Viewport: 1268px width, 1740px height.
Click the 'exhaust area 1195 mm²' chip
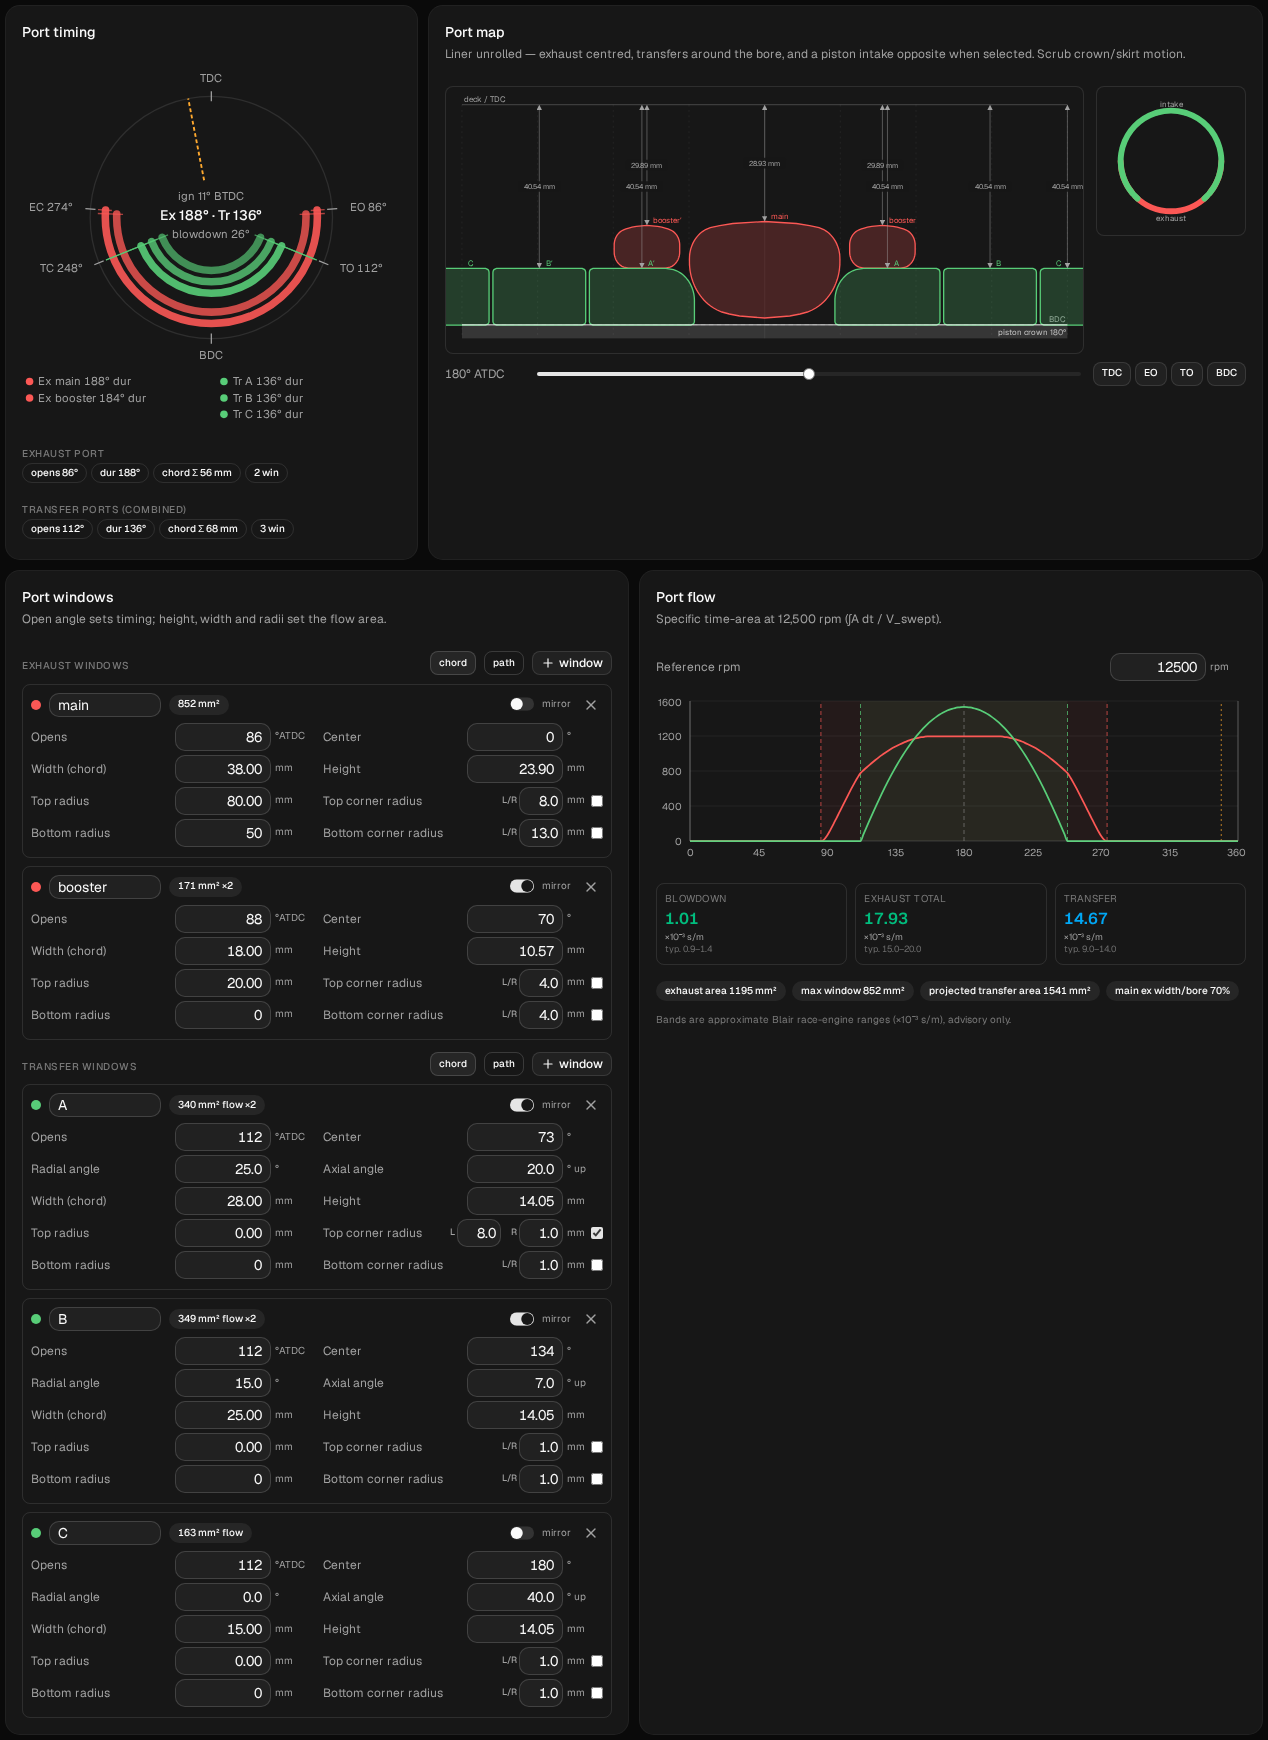click(721, 991)
